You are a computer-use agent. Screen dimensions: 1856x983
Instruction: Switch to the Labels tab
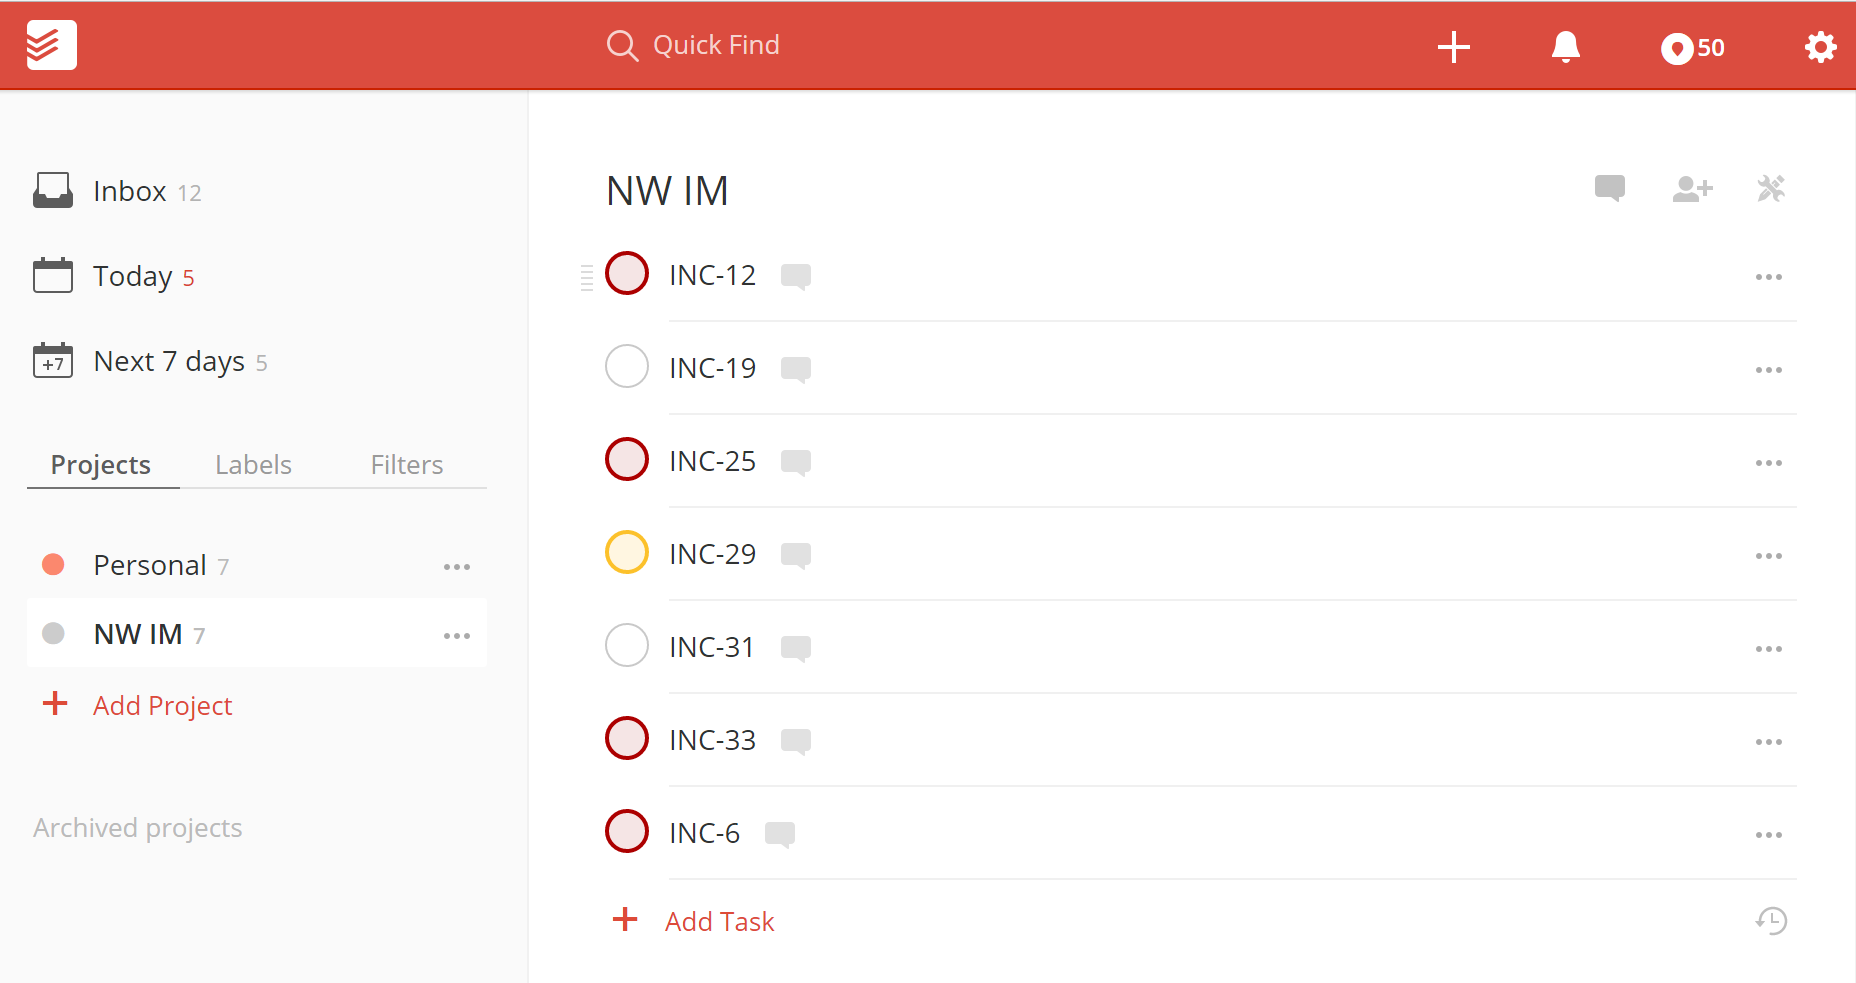(253, 465)
